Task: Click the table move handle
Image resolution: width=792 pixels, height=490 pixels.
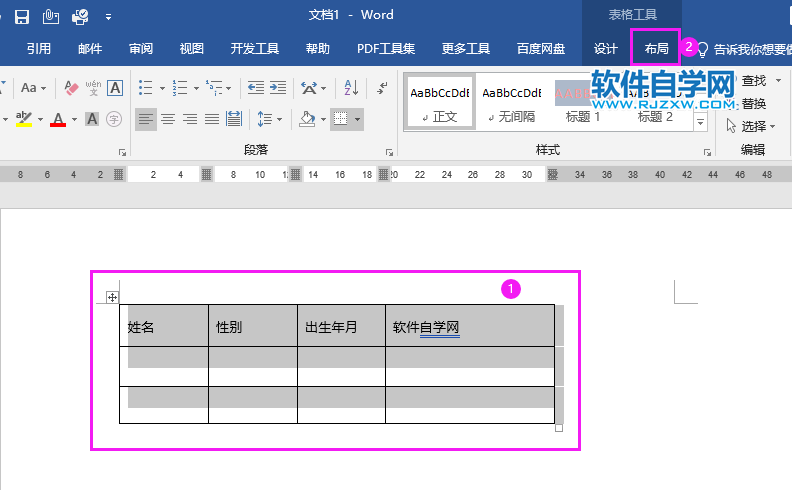Action: [112, 297]
